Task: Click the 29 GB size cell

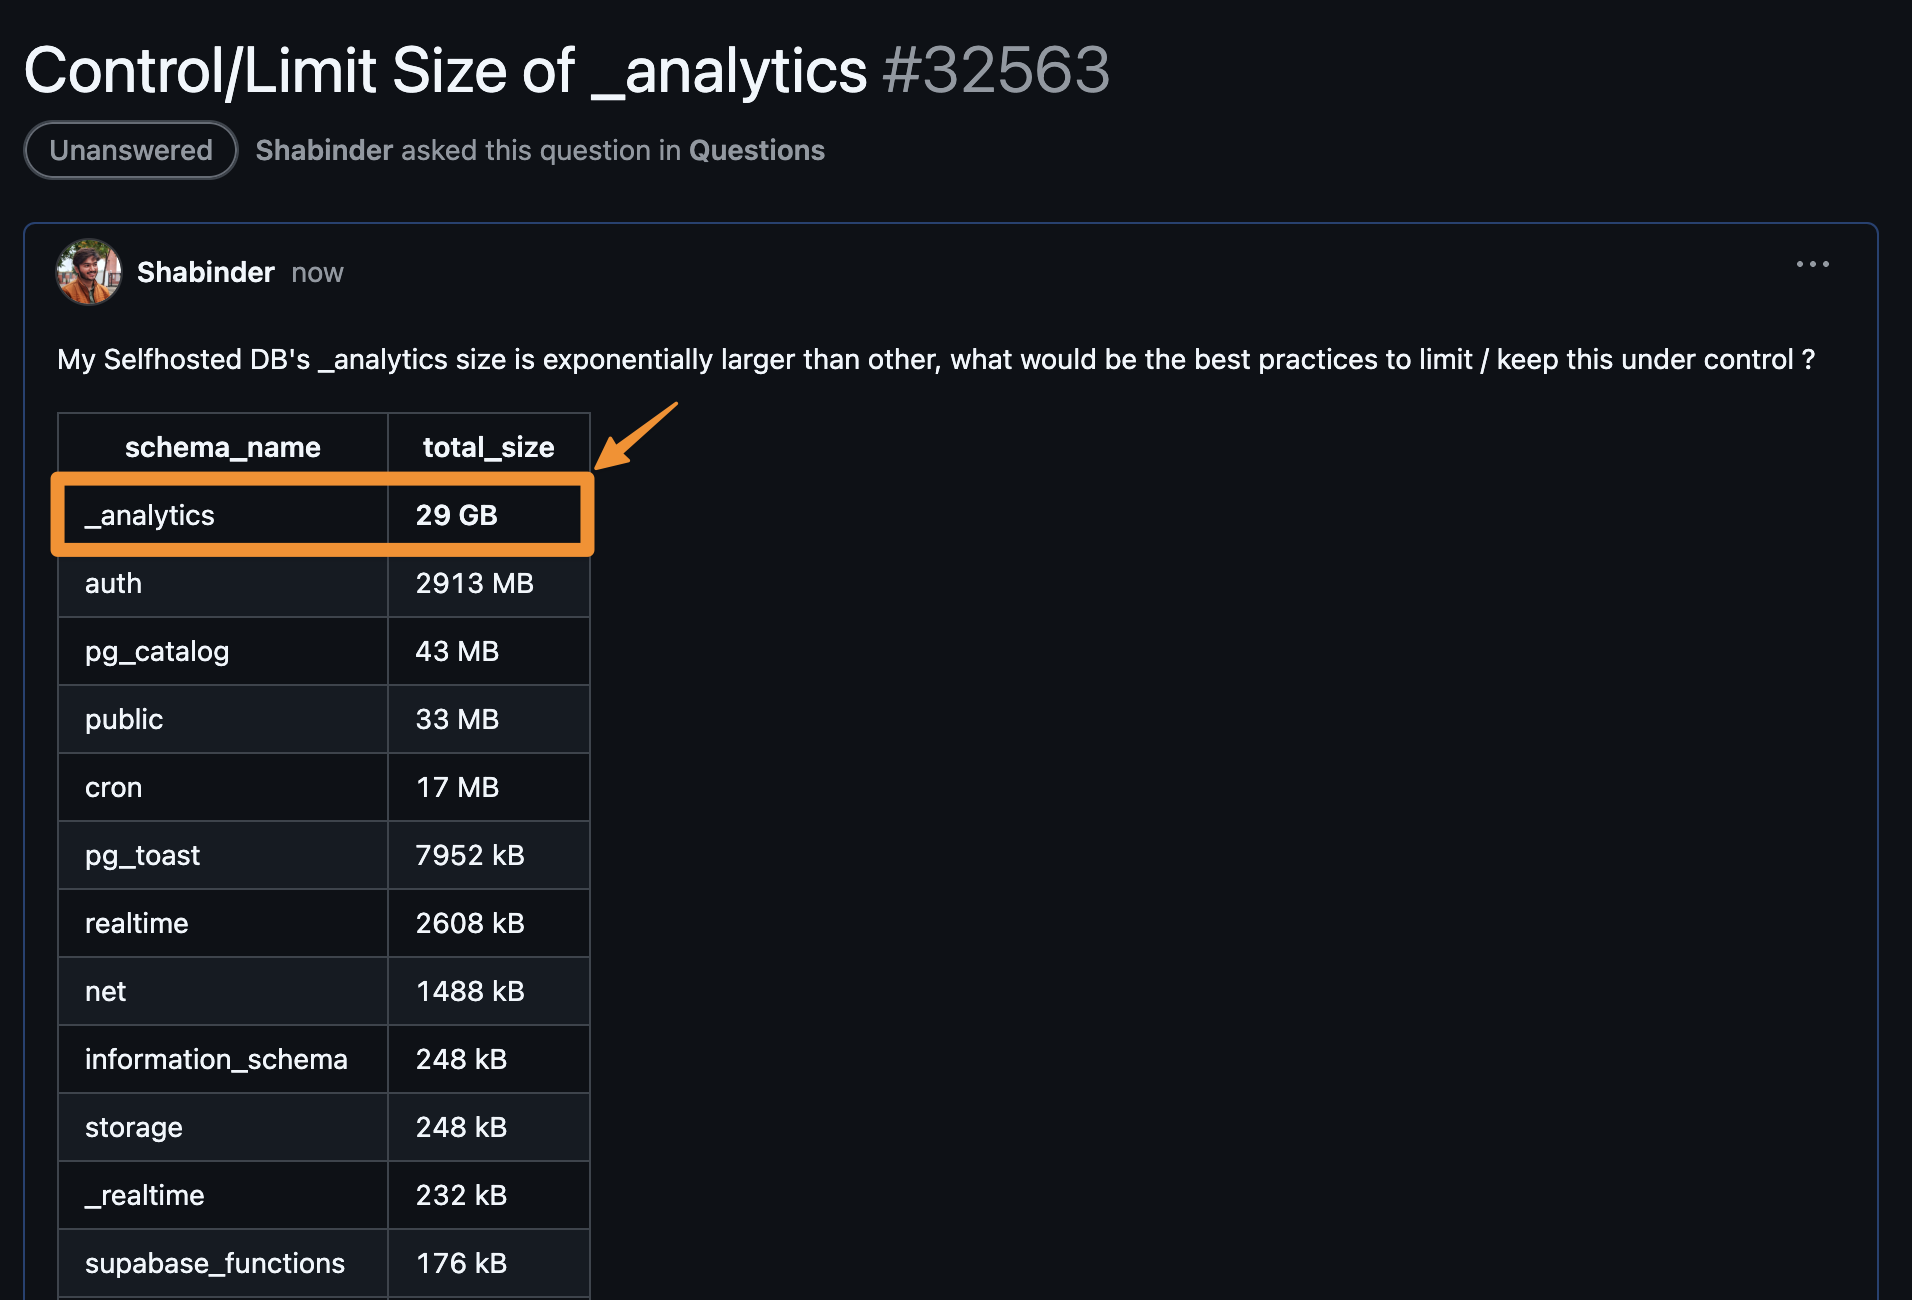Action: (x=456, y=515)
